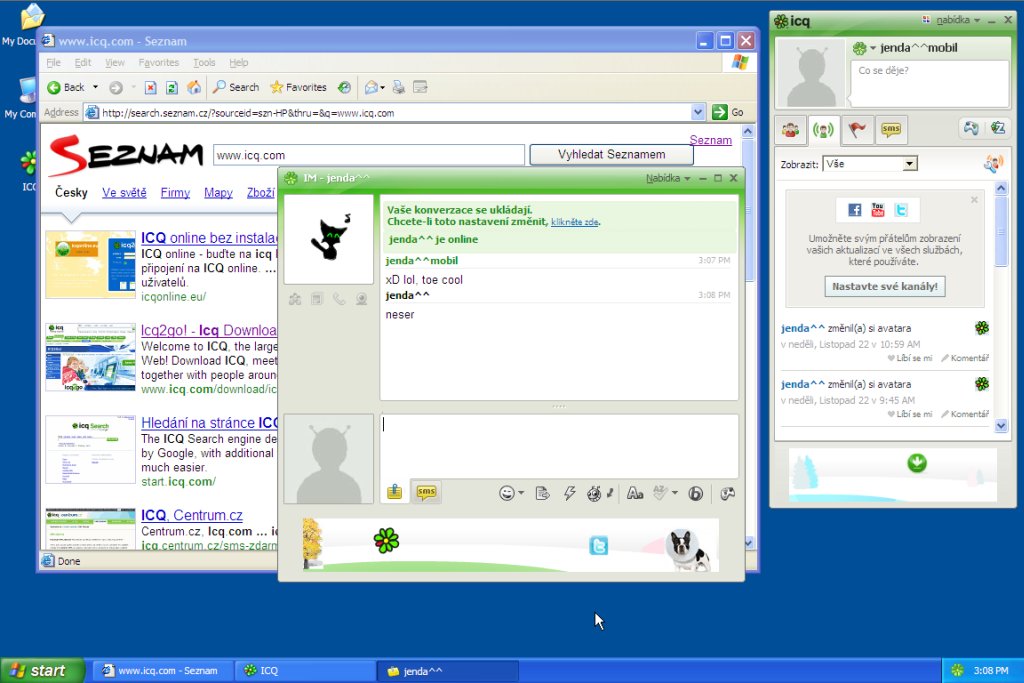The width and height of the screenshot is (1024, 683).
Task: Click 'Nastavte své kanály!' button
Action: coord(884,287)
